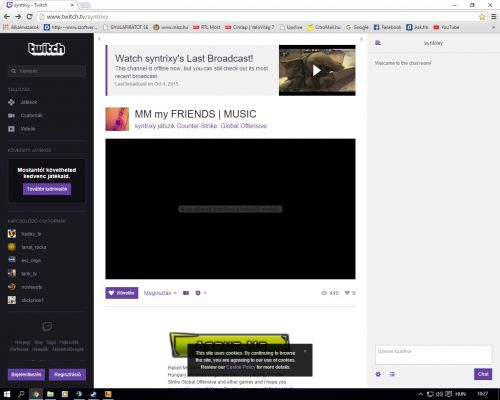Viewport: 500px width, 400px height.
Task: Open the Facebook bookmark
Action: click(x=387, y=27)
